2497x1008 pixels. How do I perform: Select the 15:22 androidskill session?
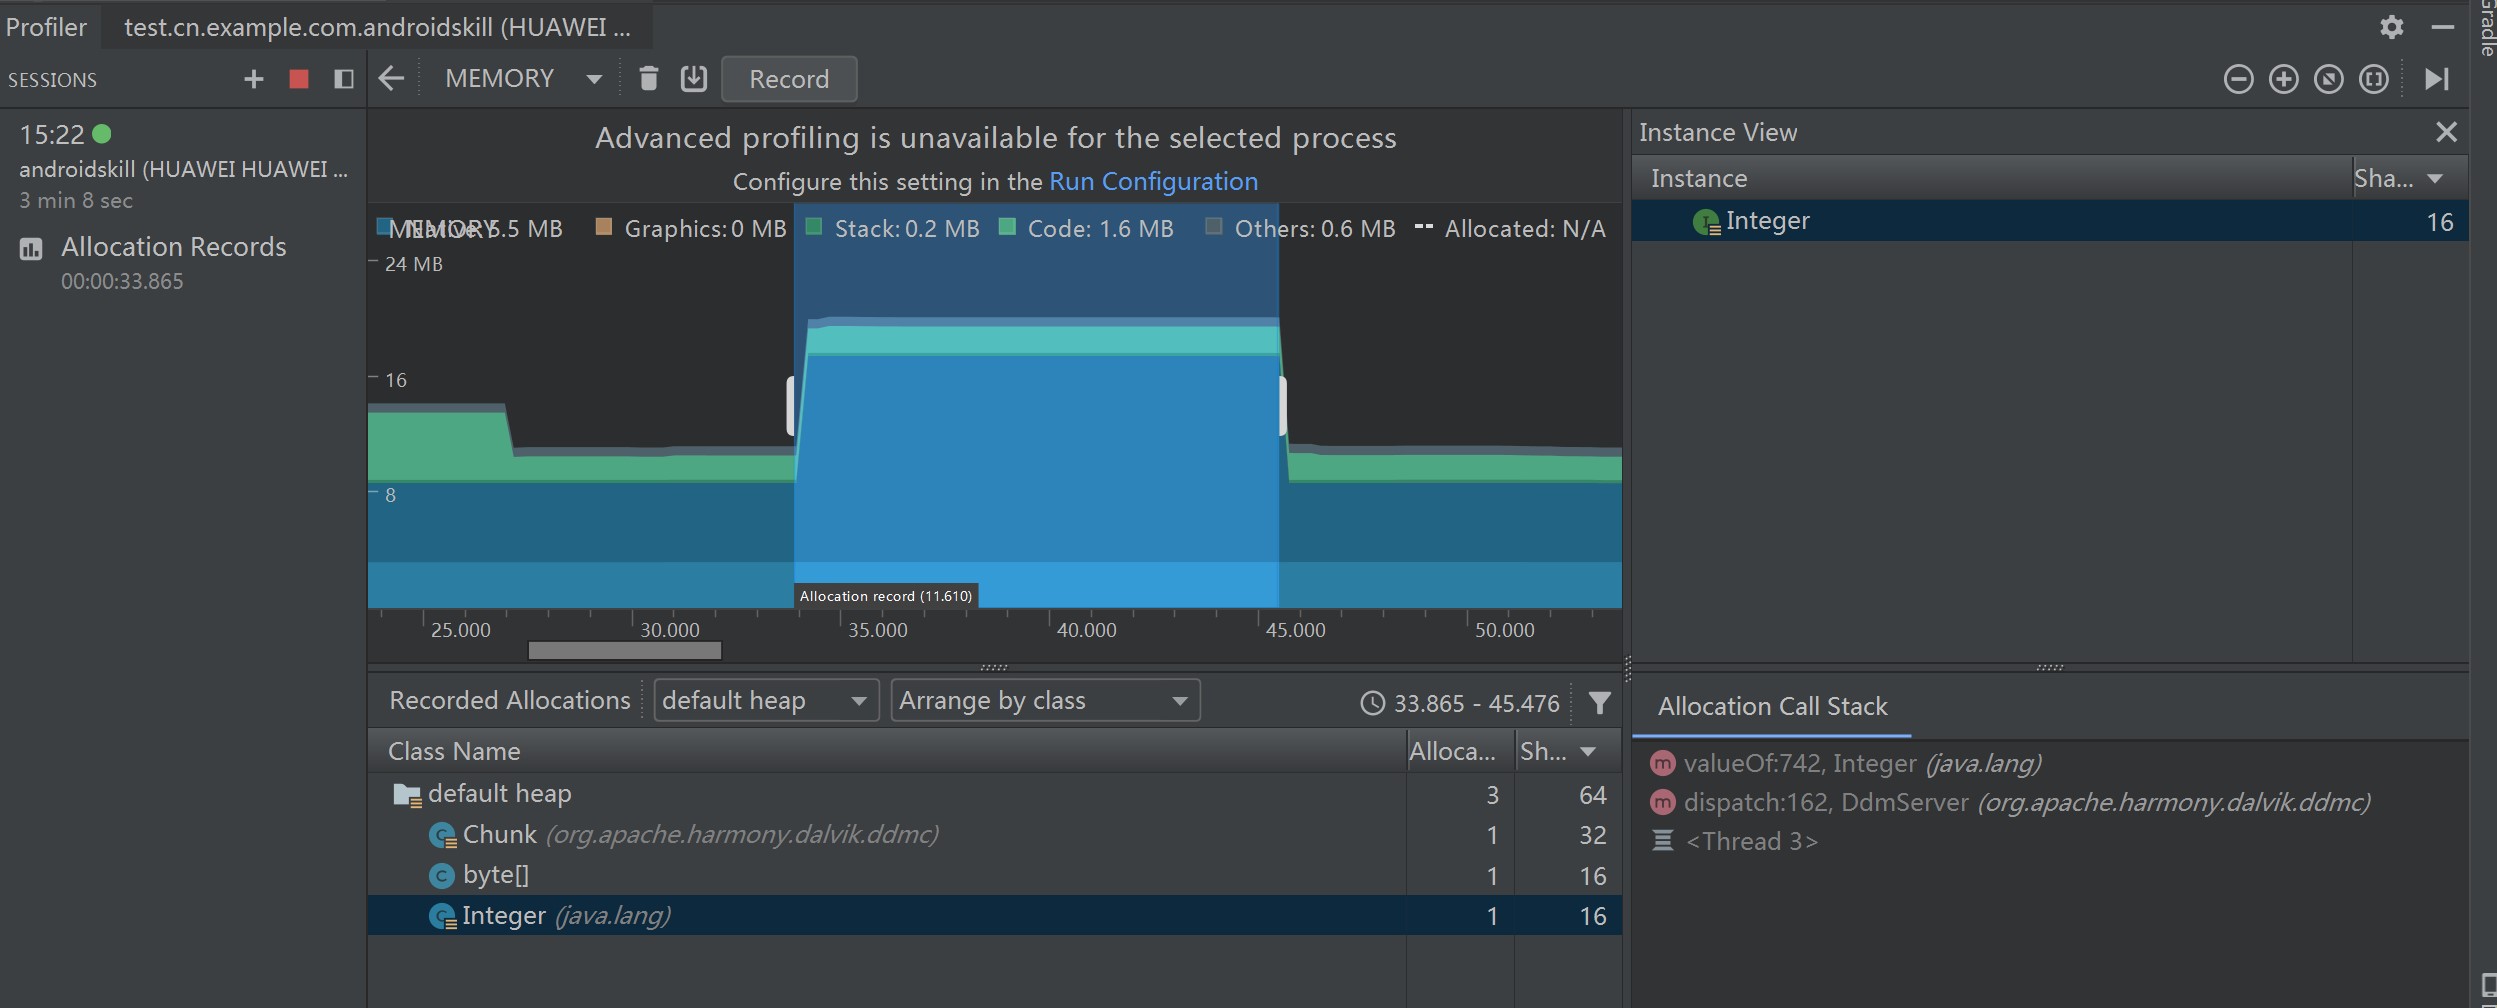(183, 167)
